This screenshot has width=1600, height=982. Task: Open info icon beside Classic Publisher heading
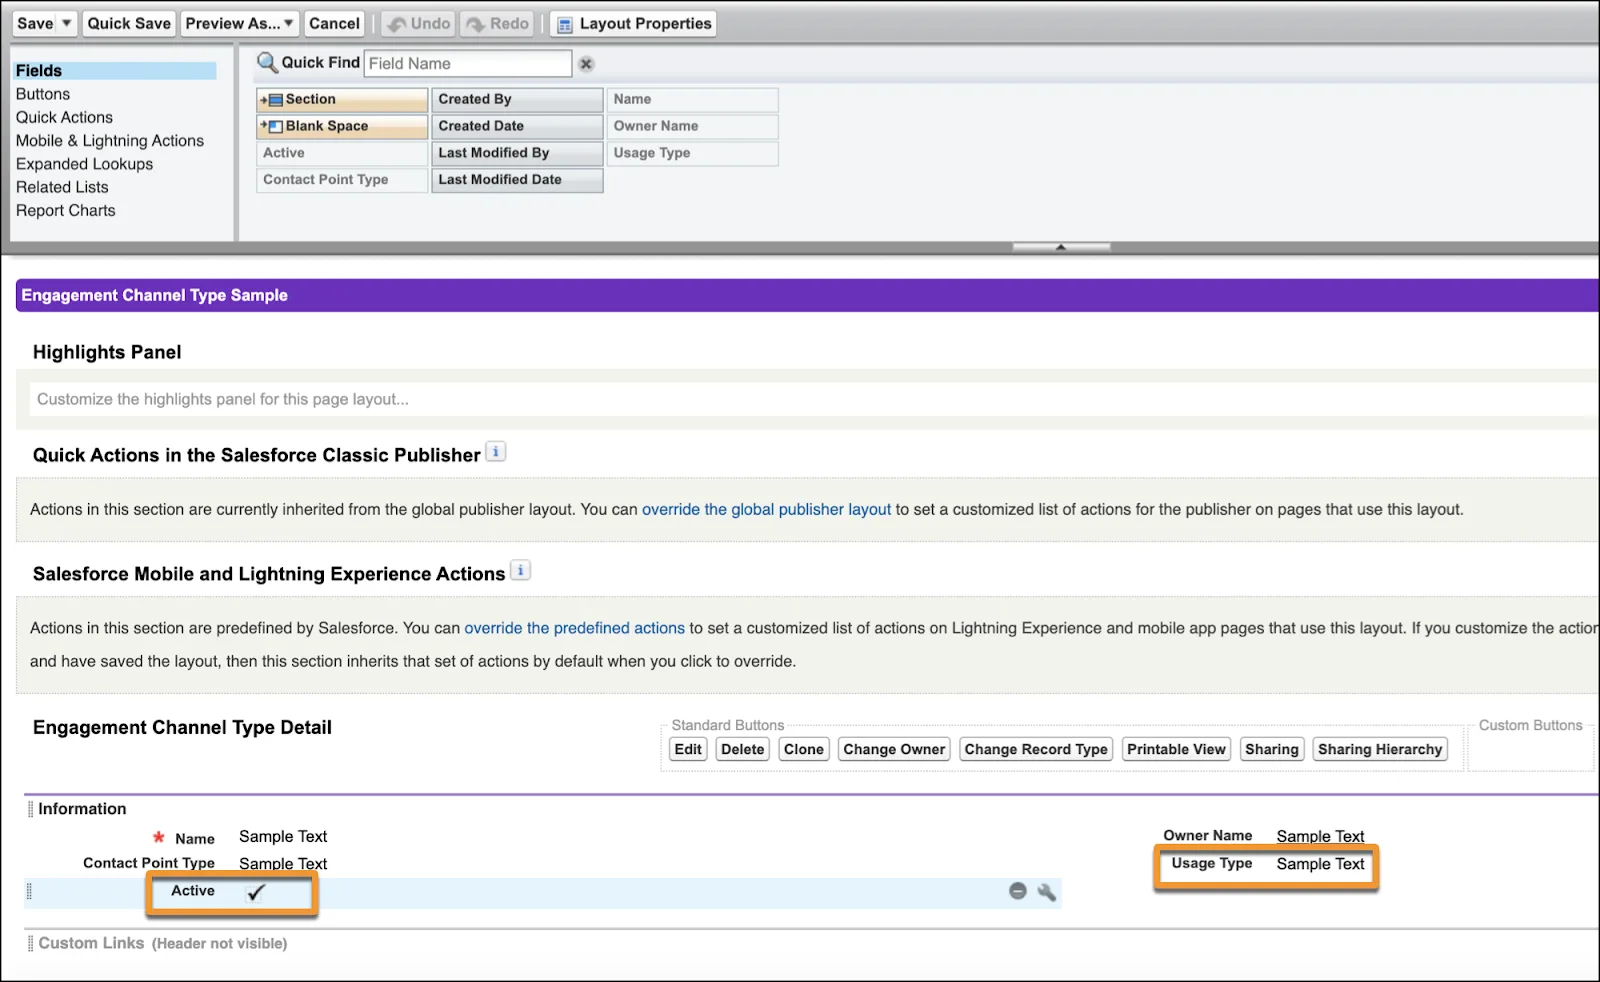tap(496, 452)
